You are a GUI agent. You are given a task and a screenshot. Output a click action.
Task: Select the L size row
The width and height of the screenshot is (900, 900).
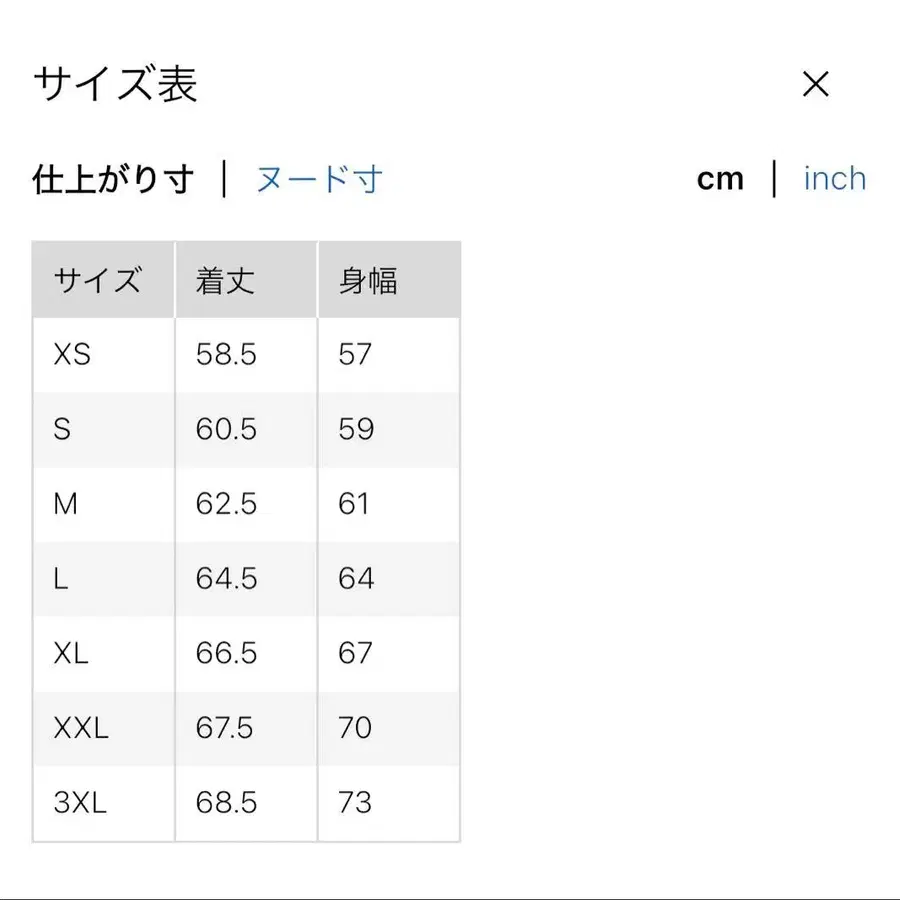click(x=100, y=579)
